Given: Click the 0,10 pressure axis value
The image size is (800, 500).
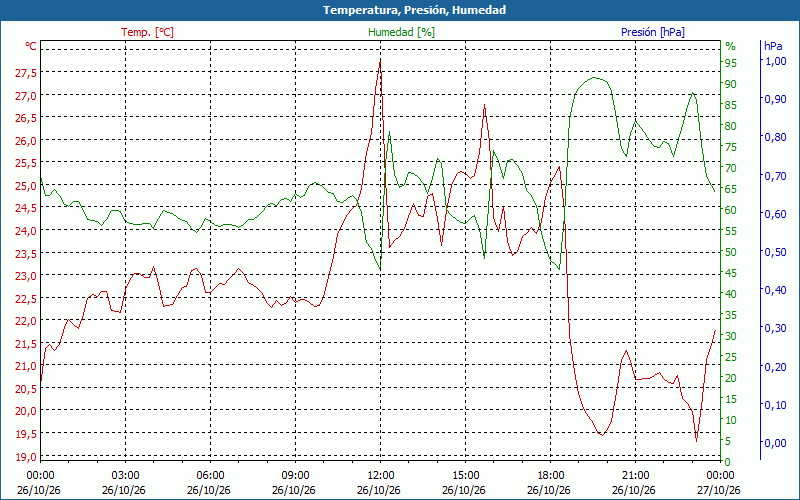Looking at the screenshot, I should click(776, 405).
